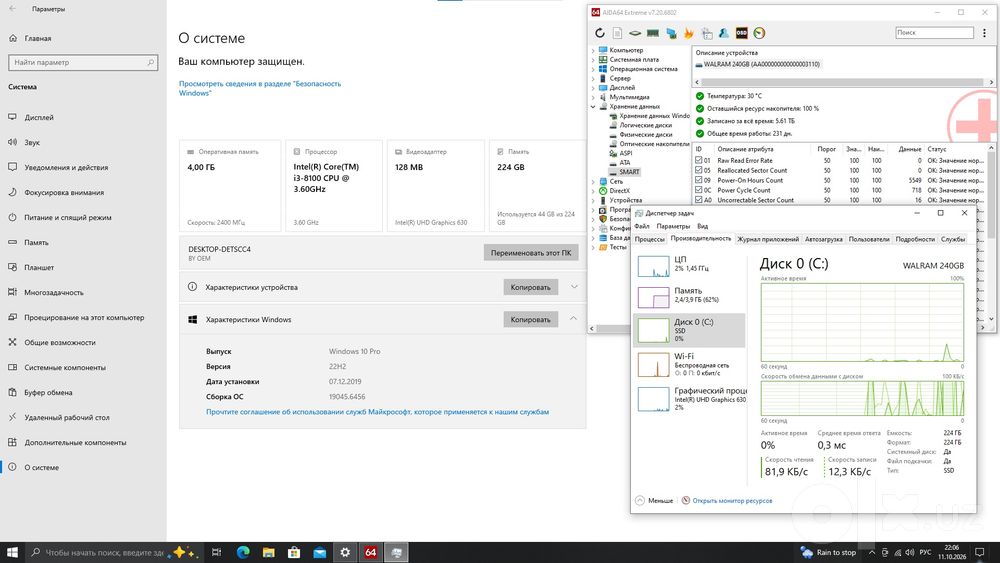Focus the Найти параметр search box
This screenshot has width=1000, height=563.
pos(83,62)
